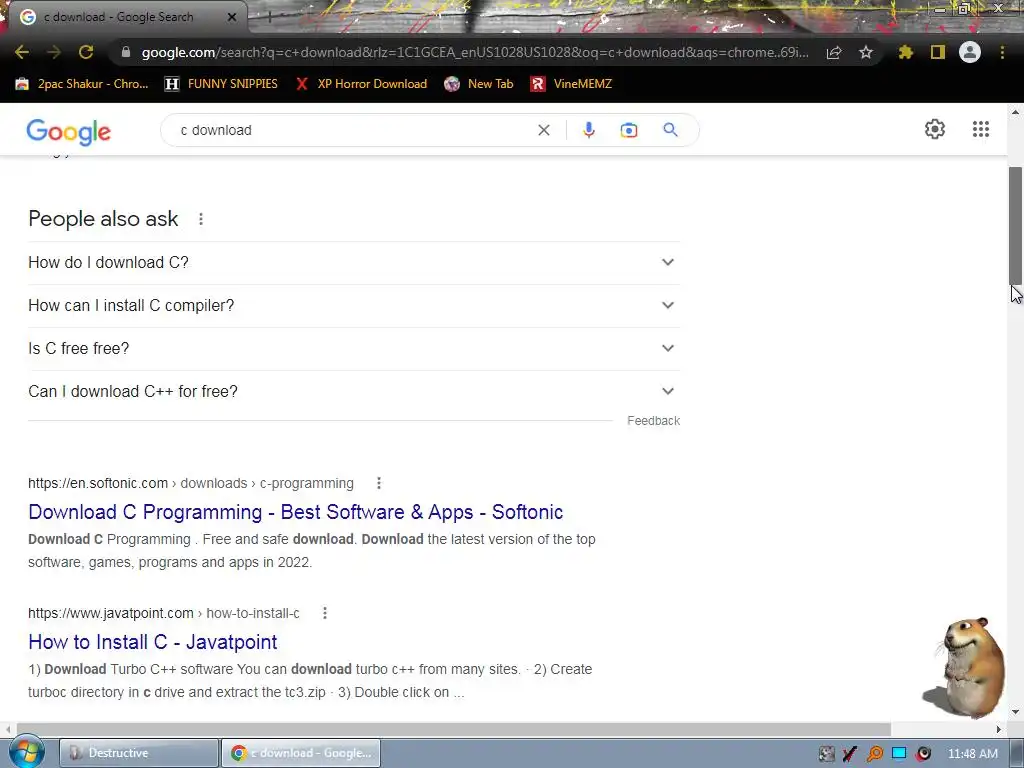1024x768 pixels.
Task: Click the scrollbar up arrow
Action: click(1016, 112)
